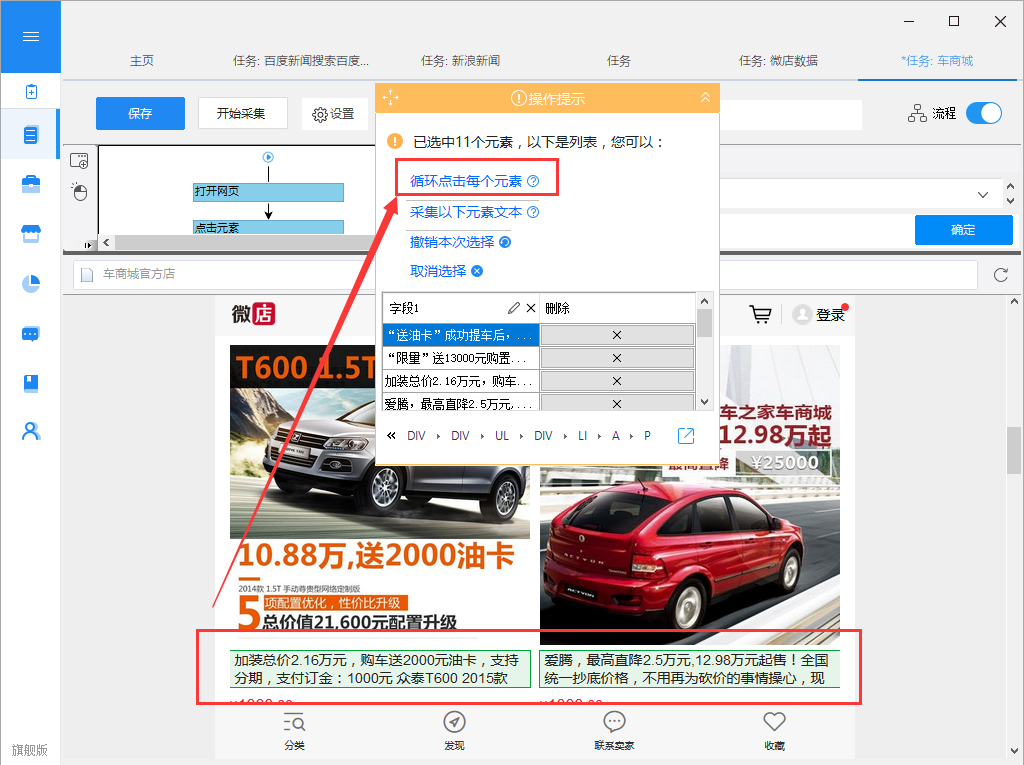Switch to the 任务: 微店数据 tab

(778, 61)
